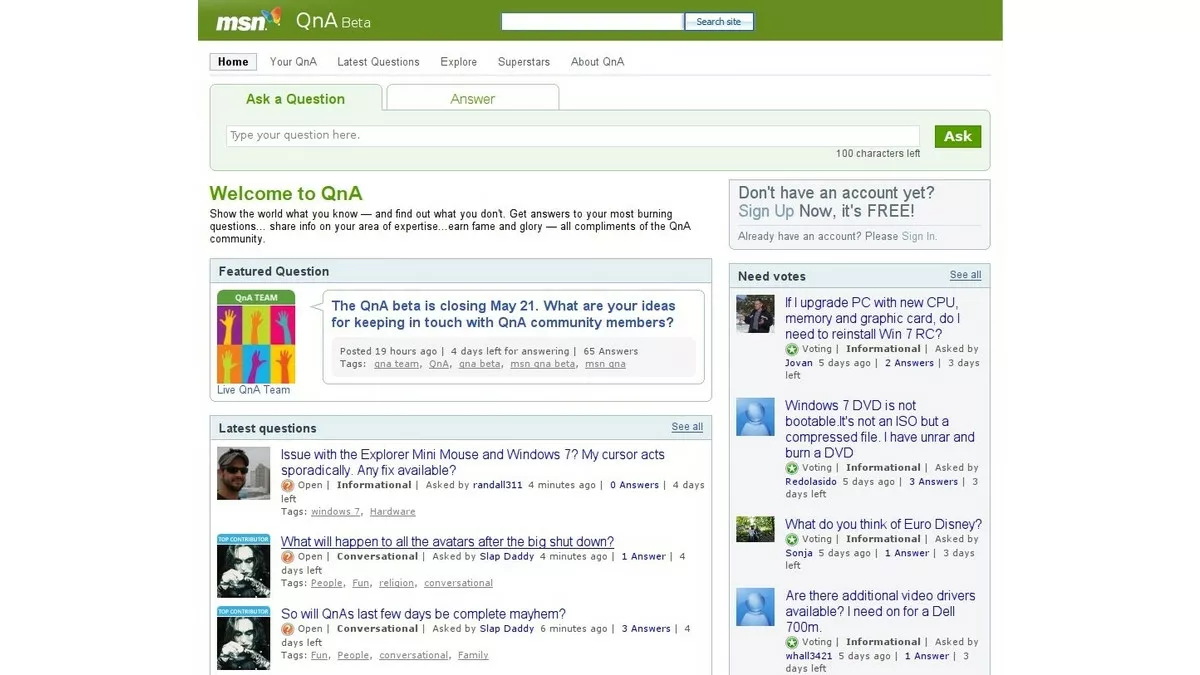Focus the site search box

point(592,22)
